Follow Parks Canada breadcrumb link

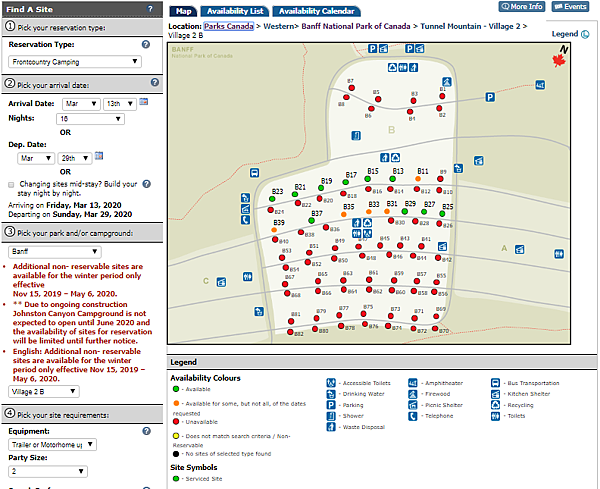pyautogui.click(x=228, y=26)
